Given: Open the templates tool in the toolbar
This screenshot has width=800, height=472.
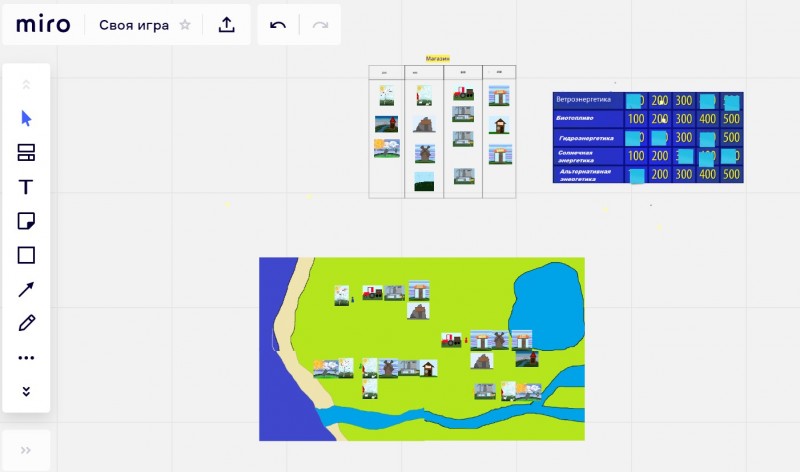Looking at the screenshot, I should click(26, 153).
